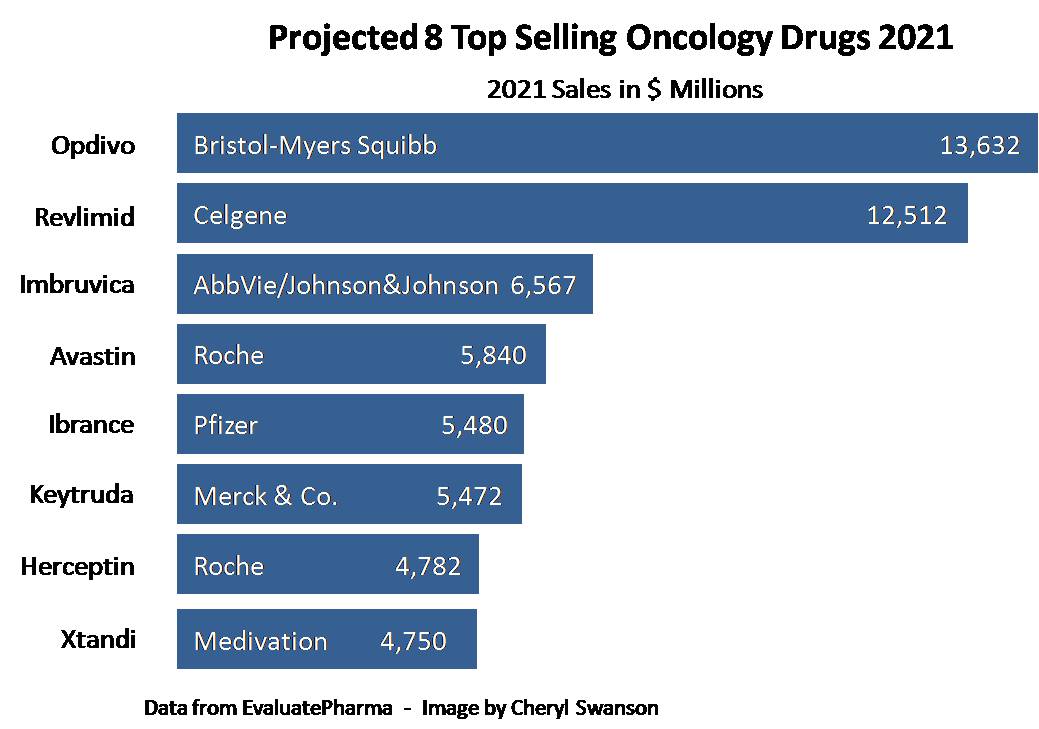Click the EvaluatePharma data source caption
This screenshot has height=729, width=1039.
point(401,708)
